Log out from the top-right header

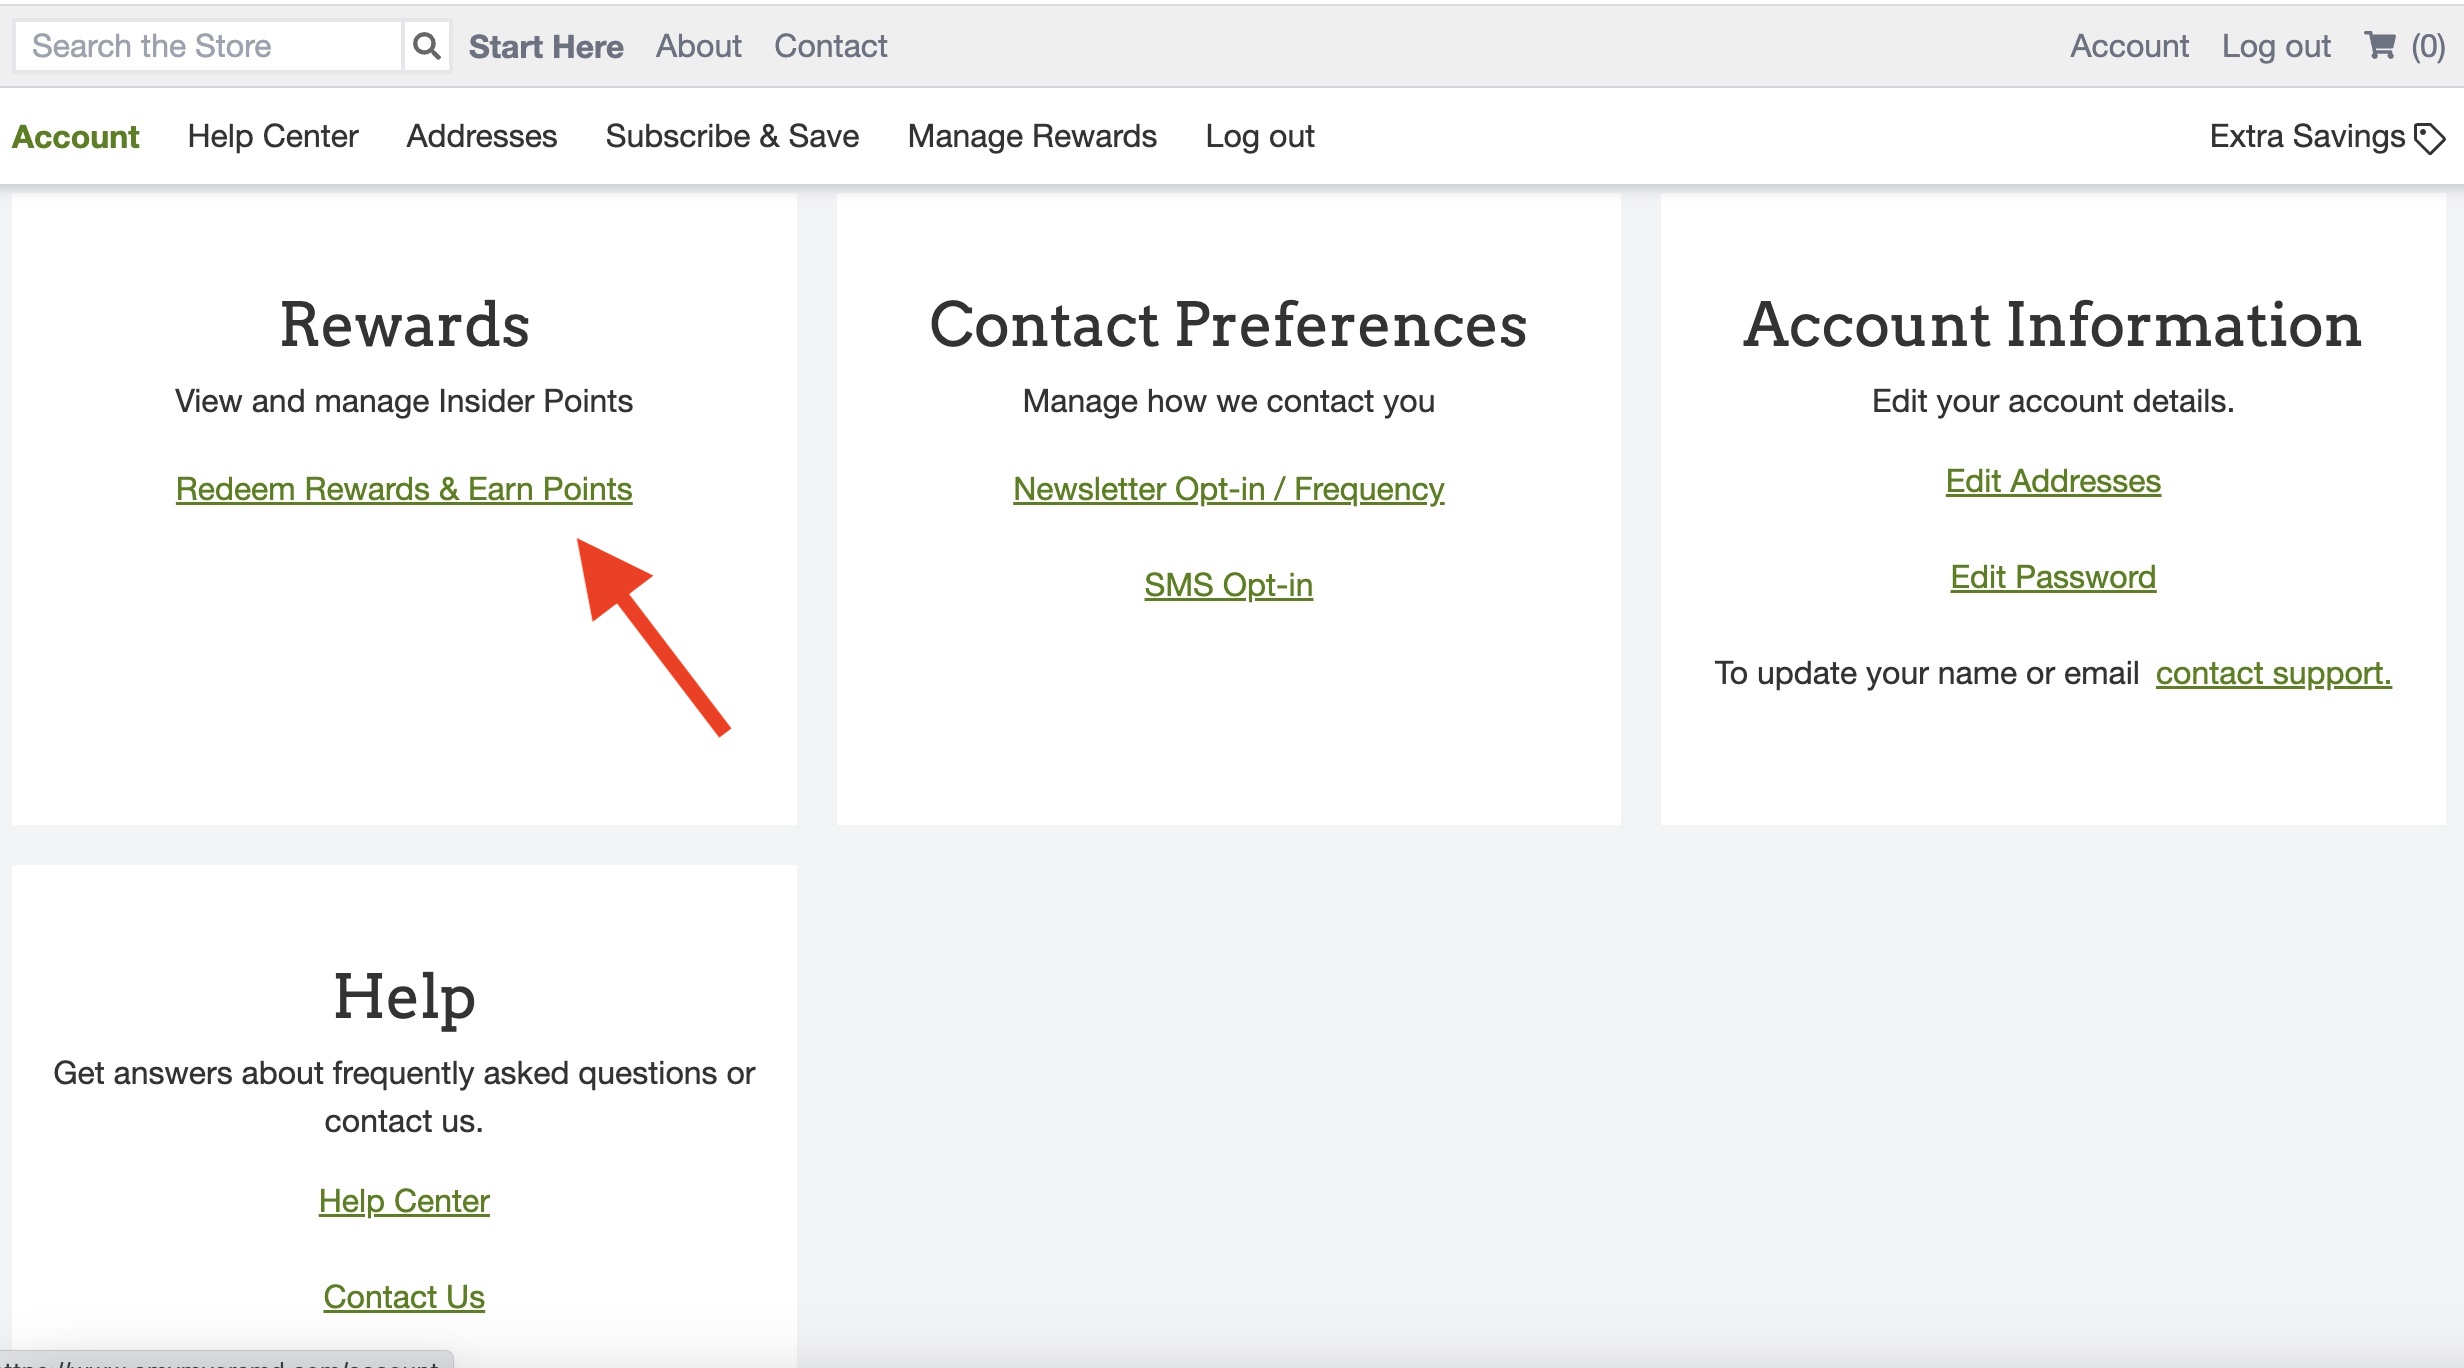pyautogui.click(x=2275, y=46)
